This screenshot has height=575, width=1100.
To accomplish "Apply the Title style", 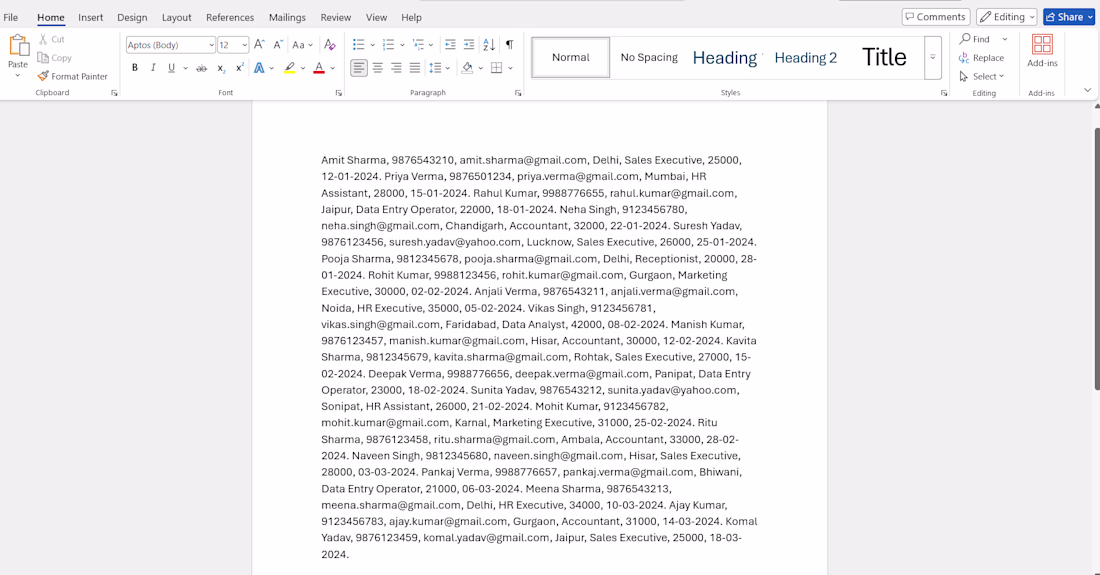I will 884,58.
